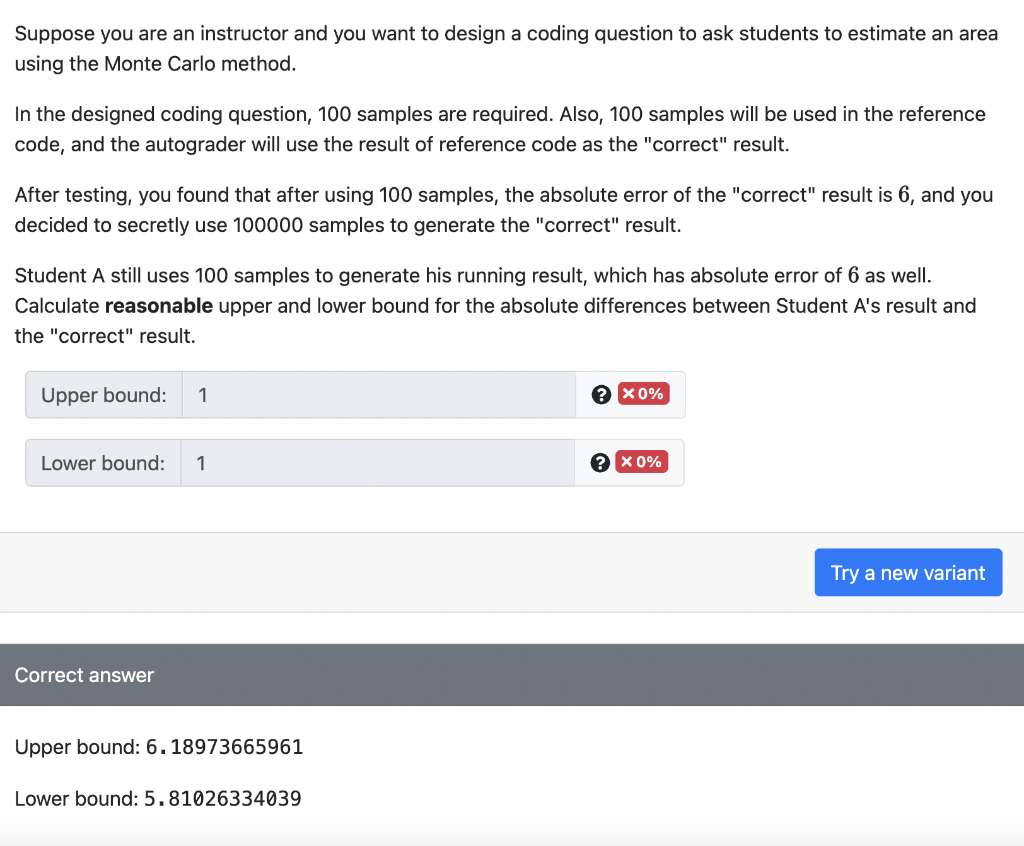
Task: Click the Lower bound label
Action: (103, 462)
